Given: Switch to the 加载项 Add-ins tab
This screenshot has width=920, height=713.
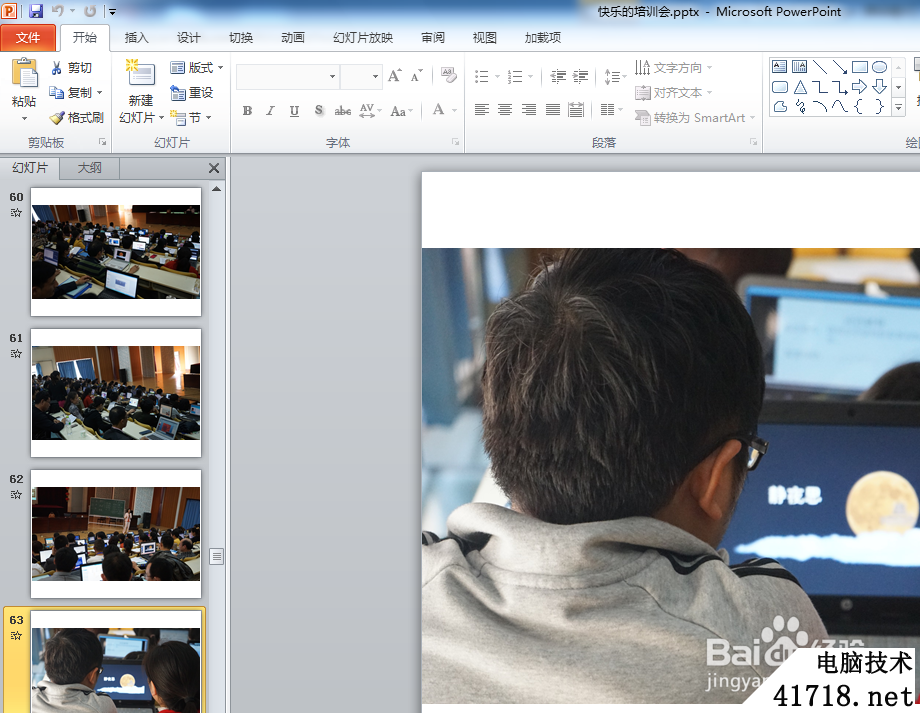Looking at the screenshot, I should click(543, 38).
